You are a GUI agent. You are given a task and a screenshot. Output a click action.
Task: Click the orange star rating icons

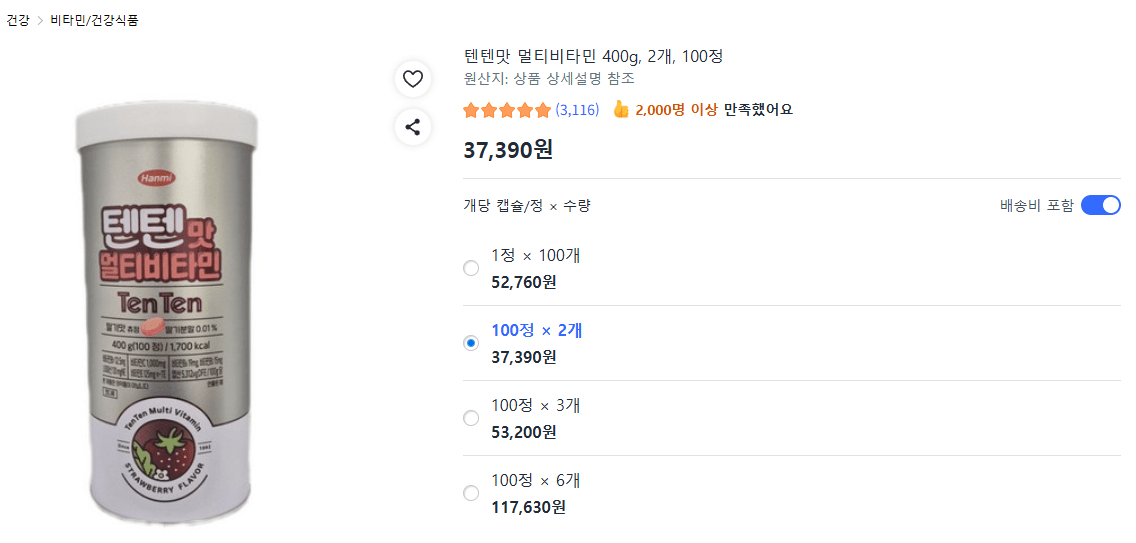point(507,110)
